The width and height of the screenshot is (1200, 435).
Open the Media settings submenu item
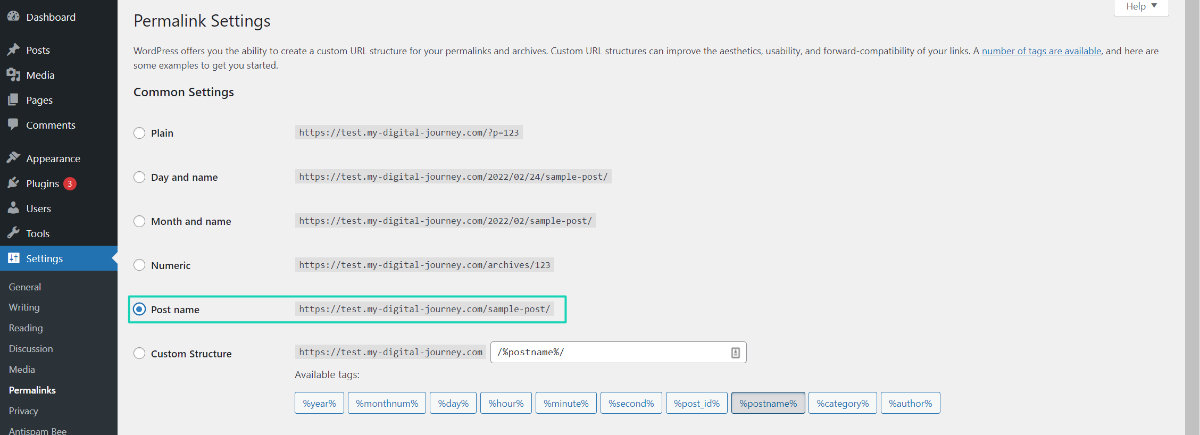22,369
